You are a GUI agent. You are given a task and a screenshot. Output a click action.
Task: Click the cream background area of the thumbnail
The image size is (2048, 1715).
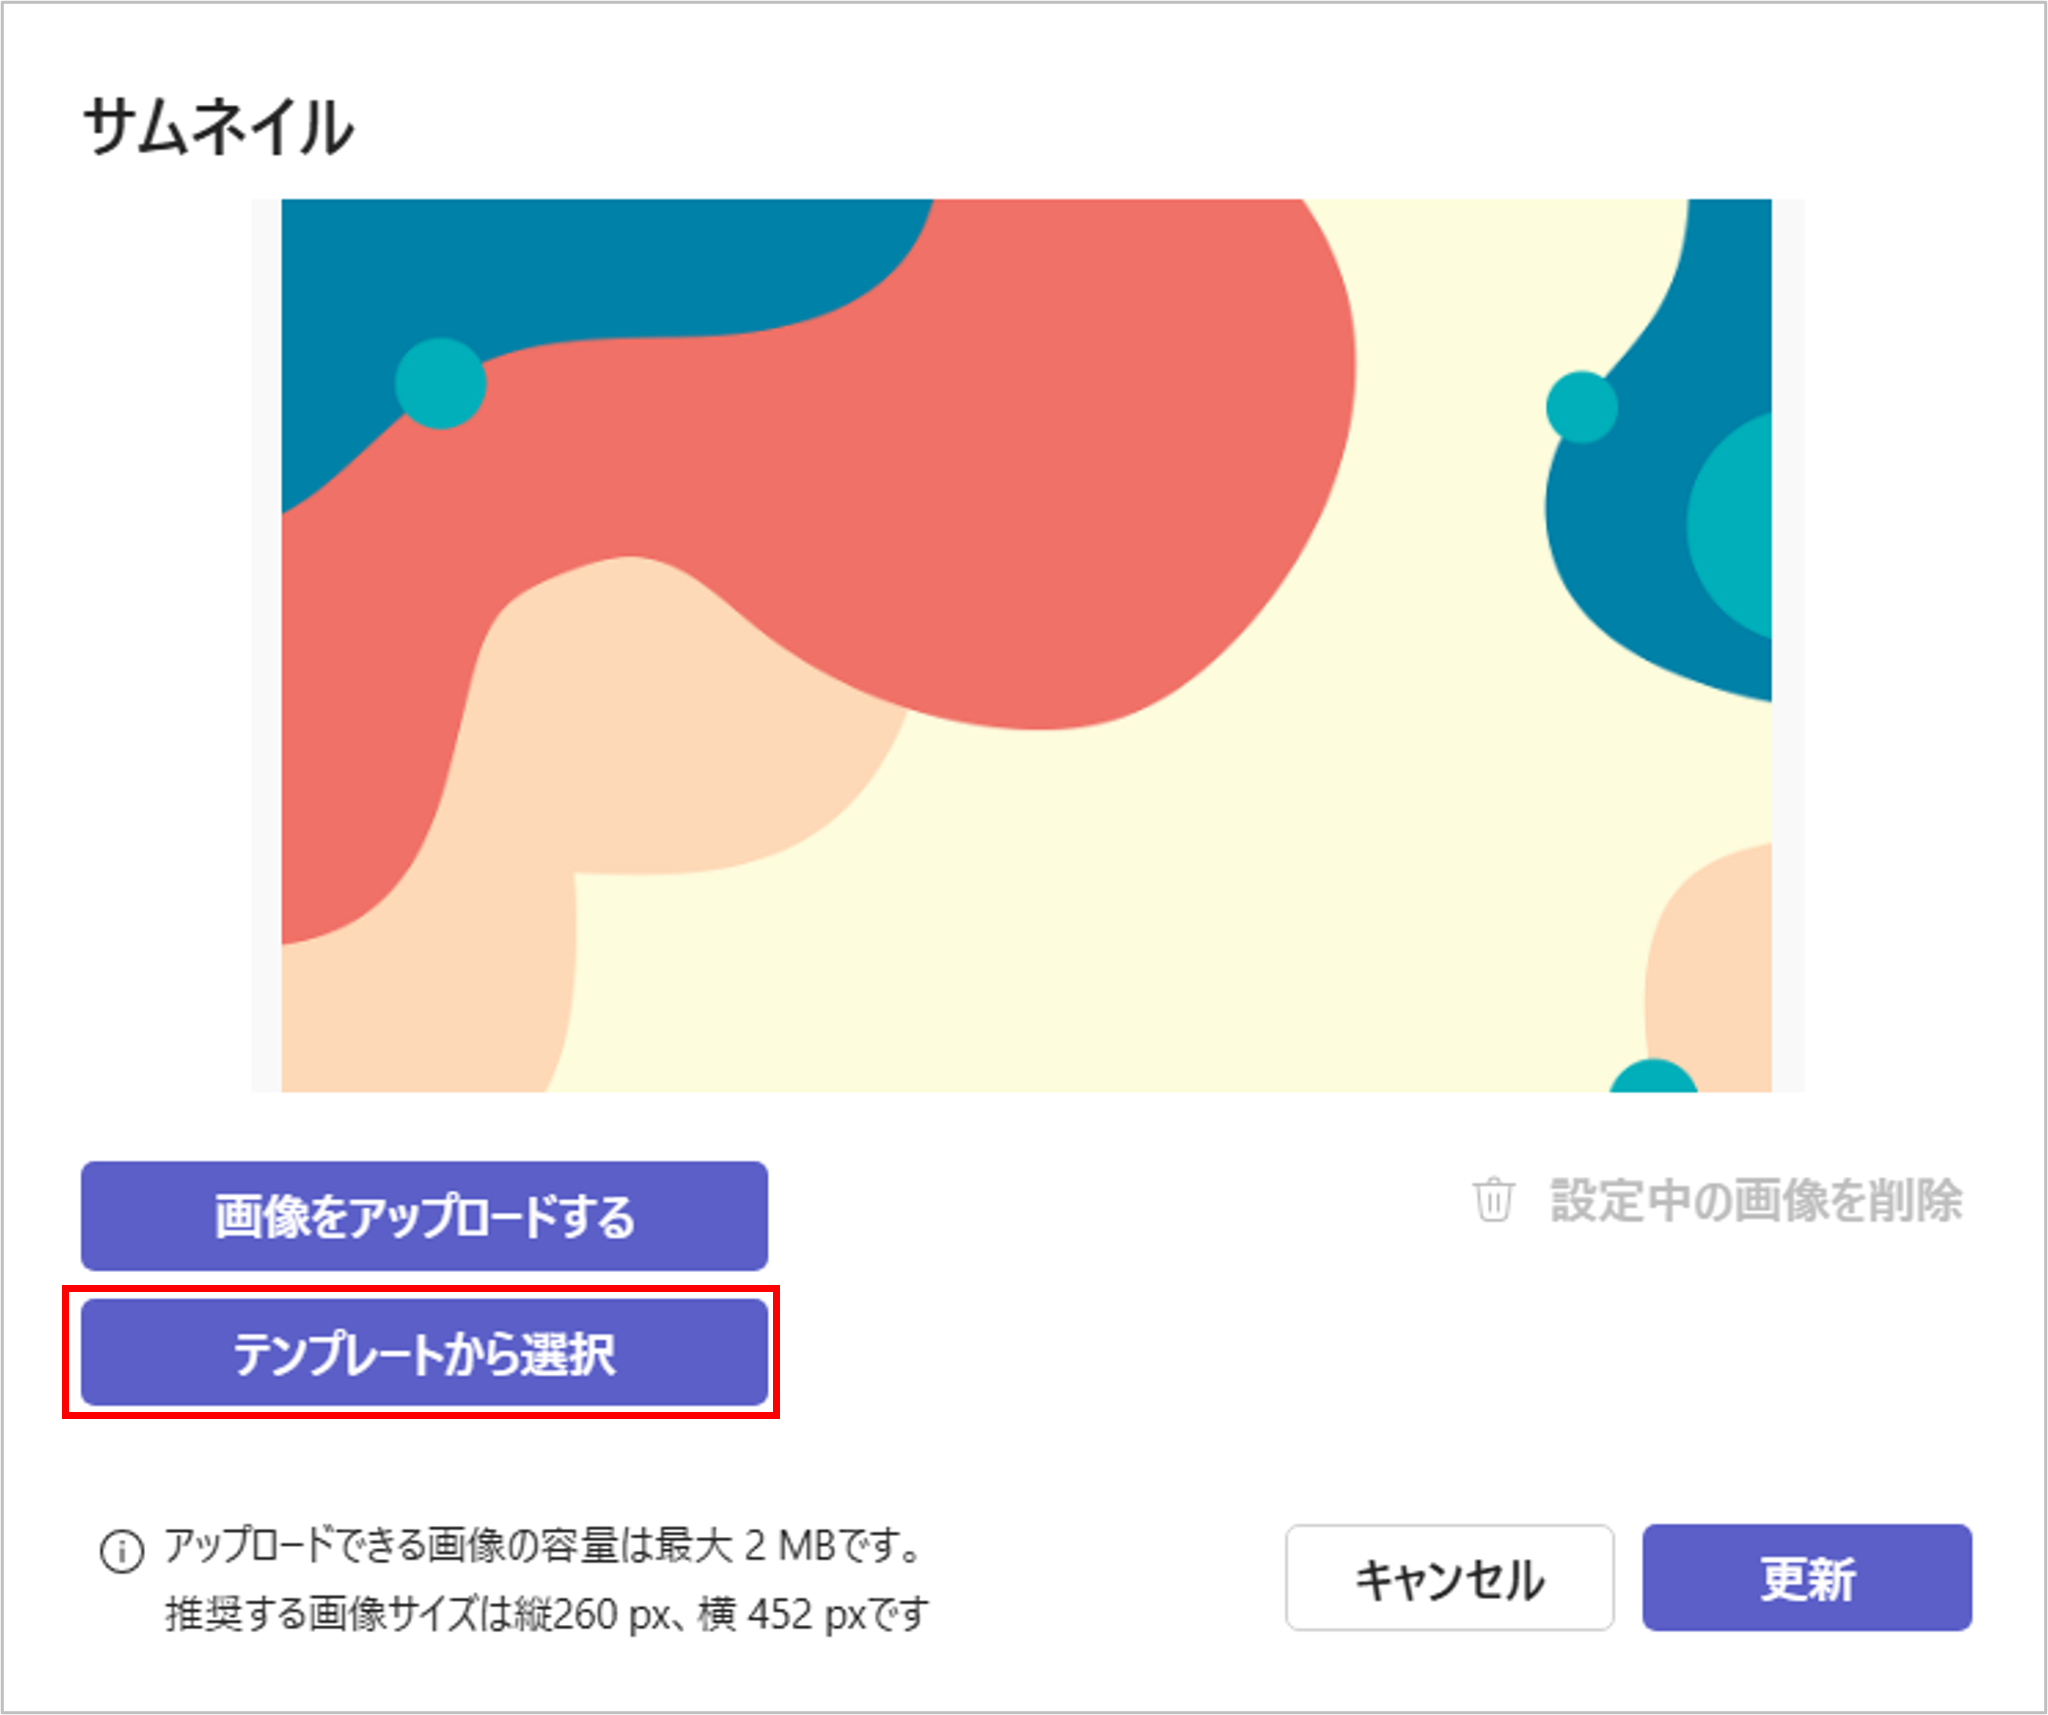pos(1200,900)
